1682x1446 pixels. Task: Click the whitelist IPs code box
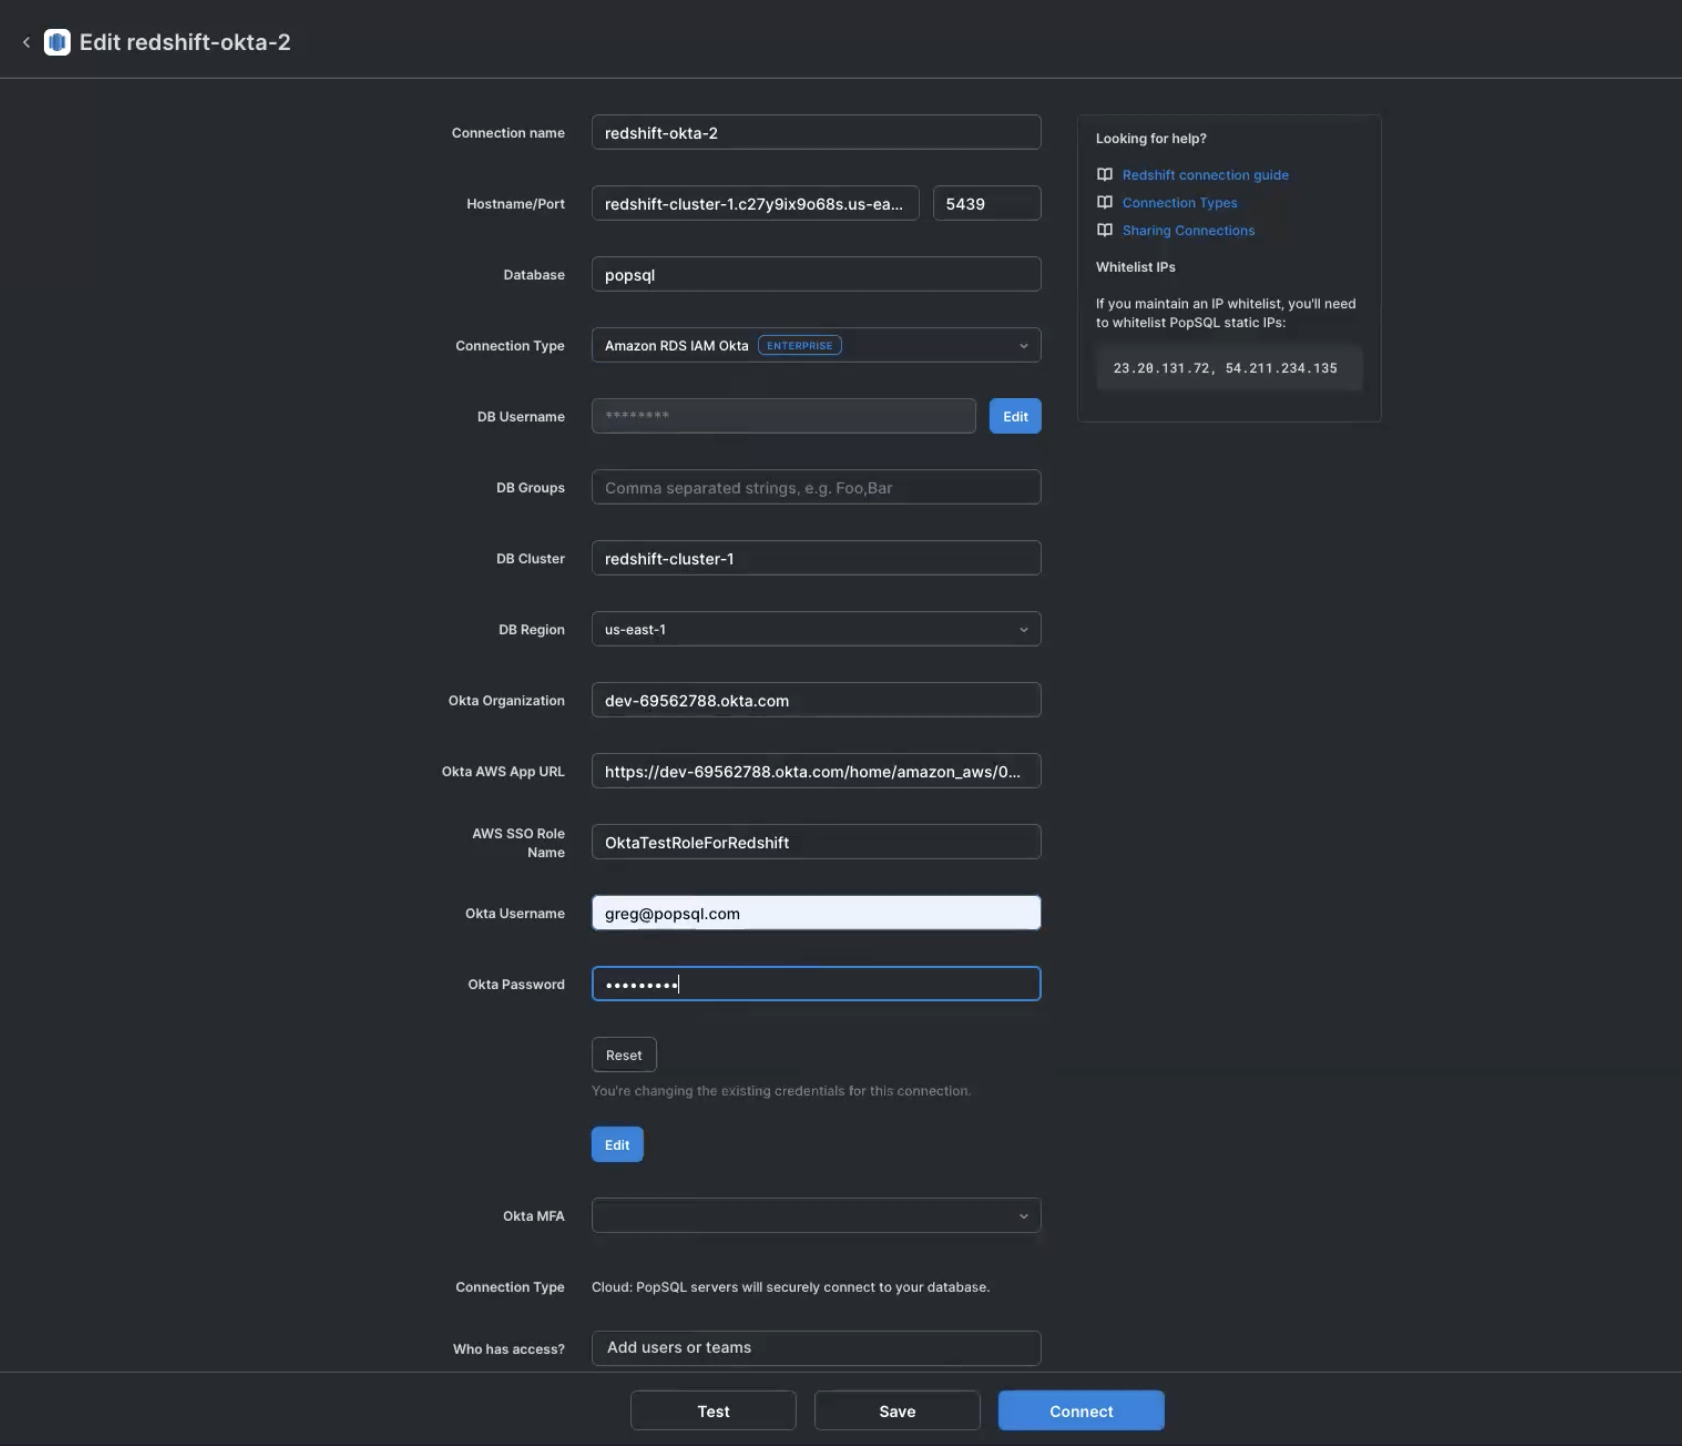click(x=1229, y=368)
